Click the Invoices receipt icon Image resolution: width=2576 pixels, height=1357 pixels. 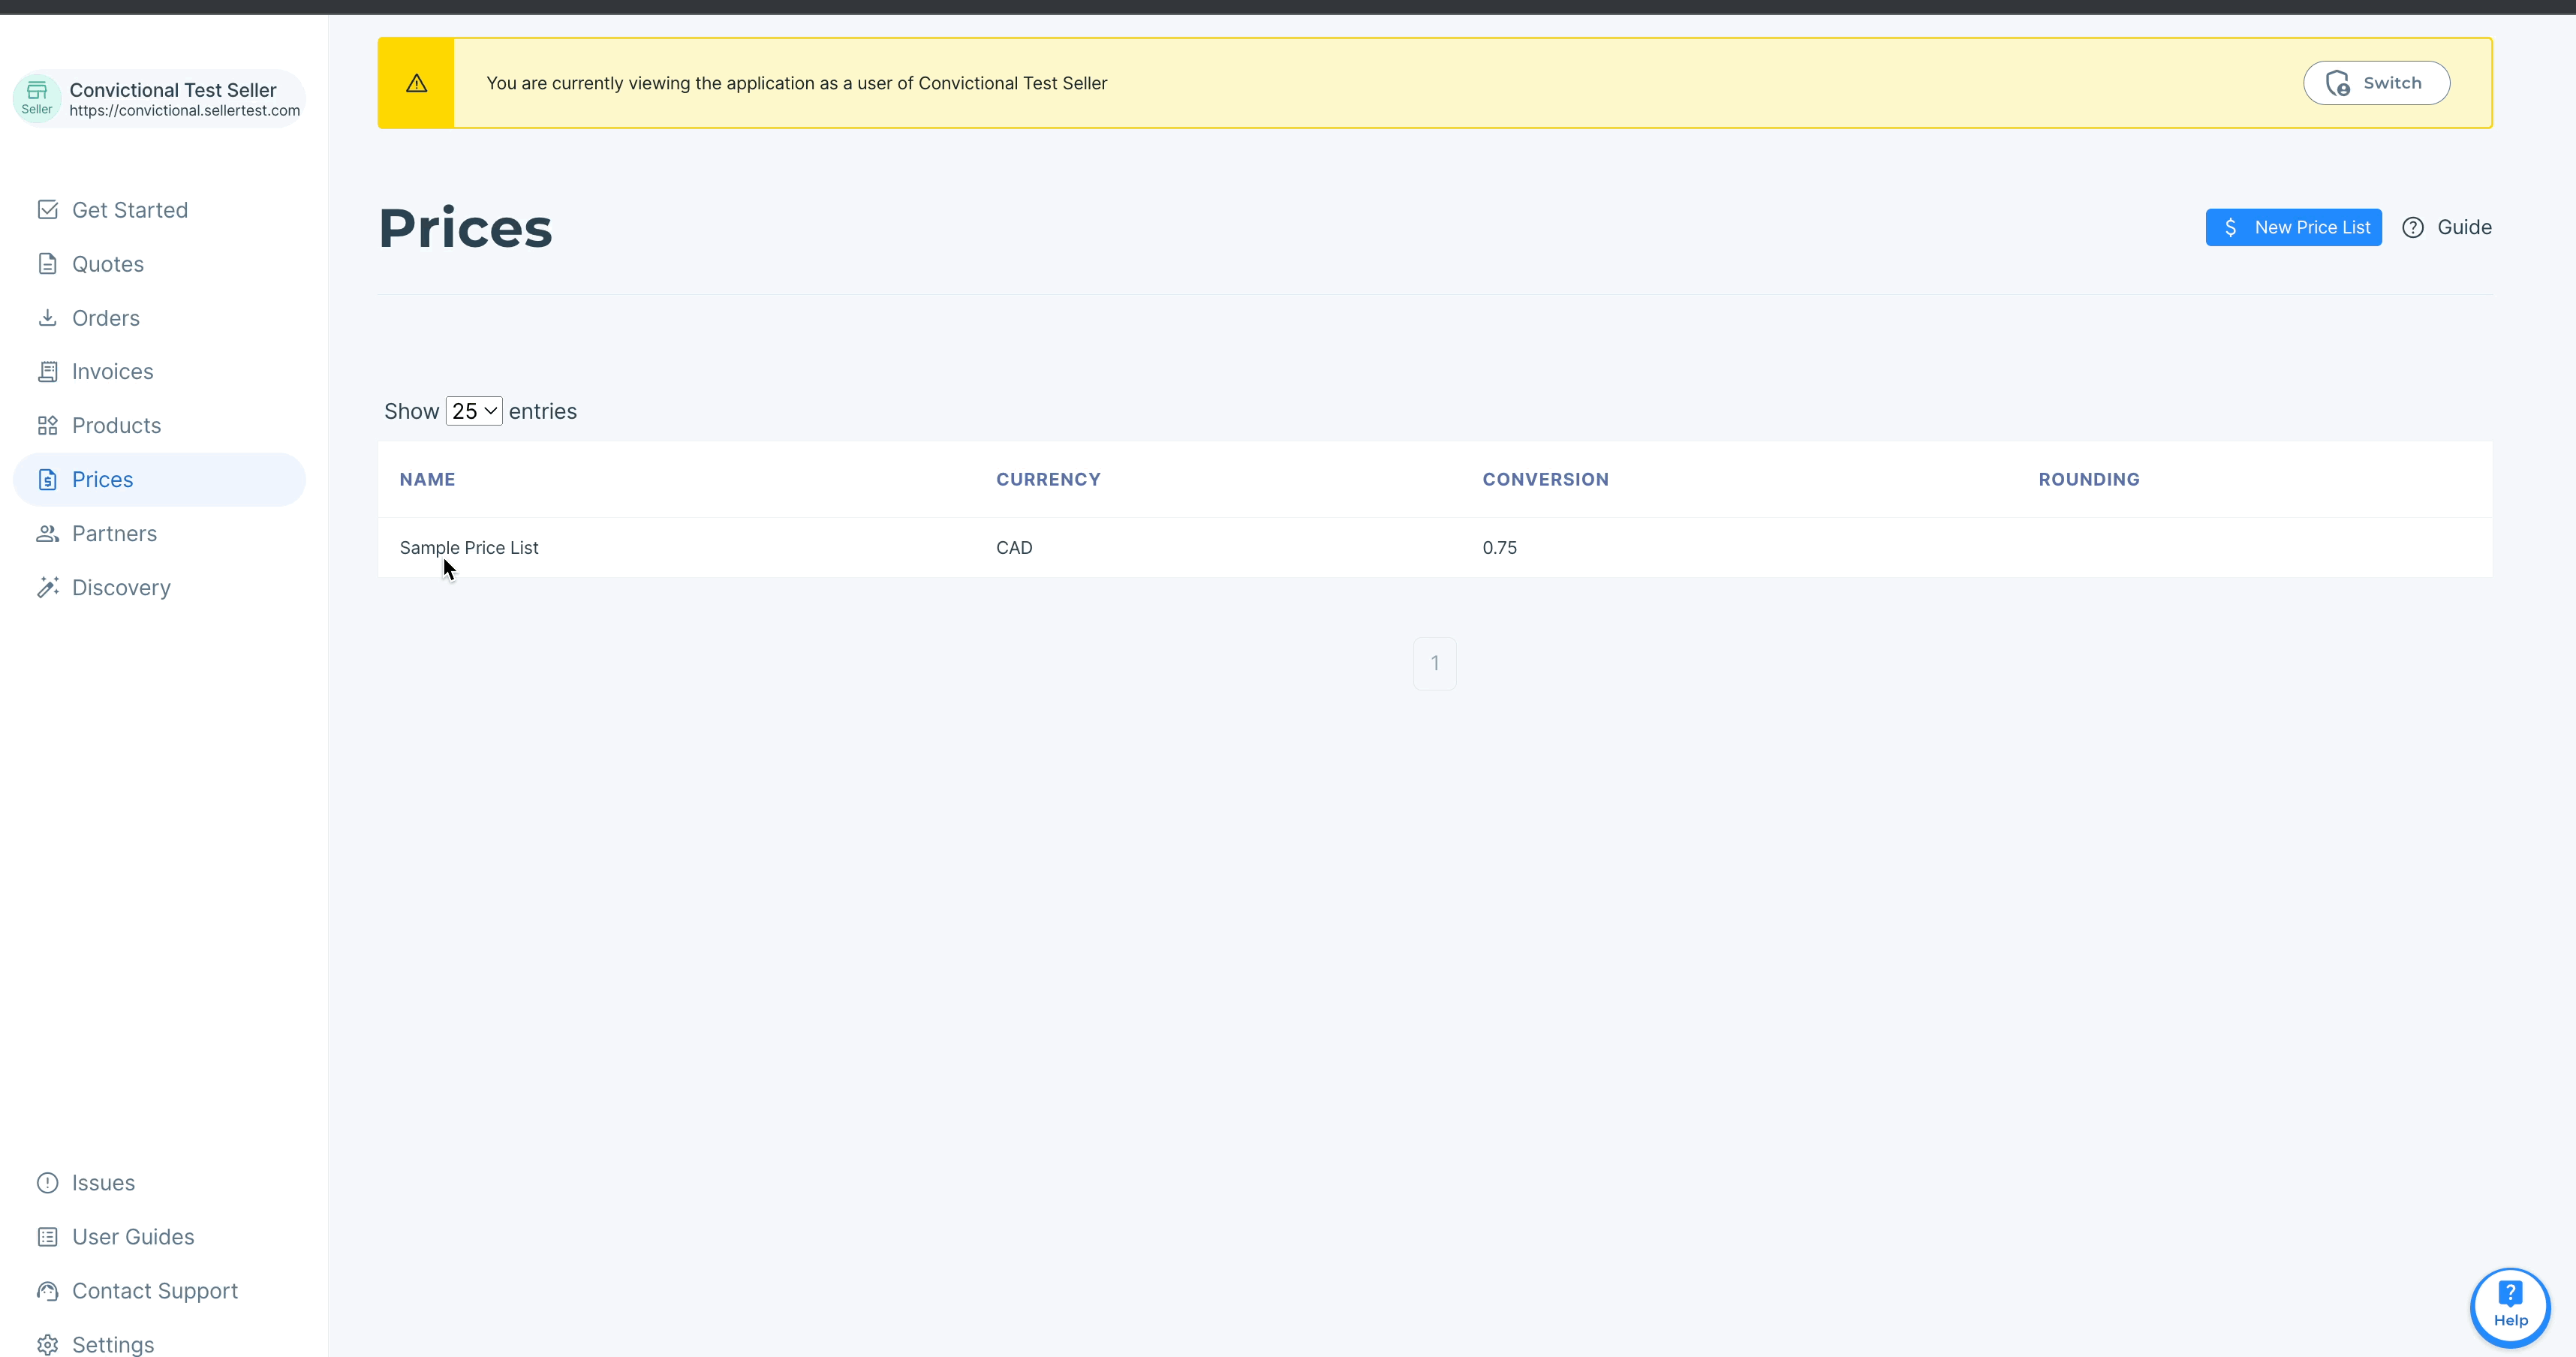coord(47,372)
